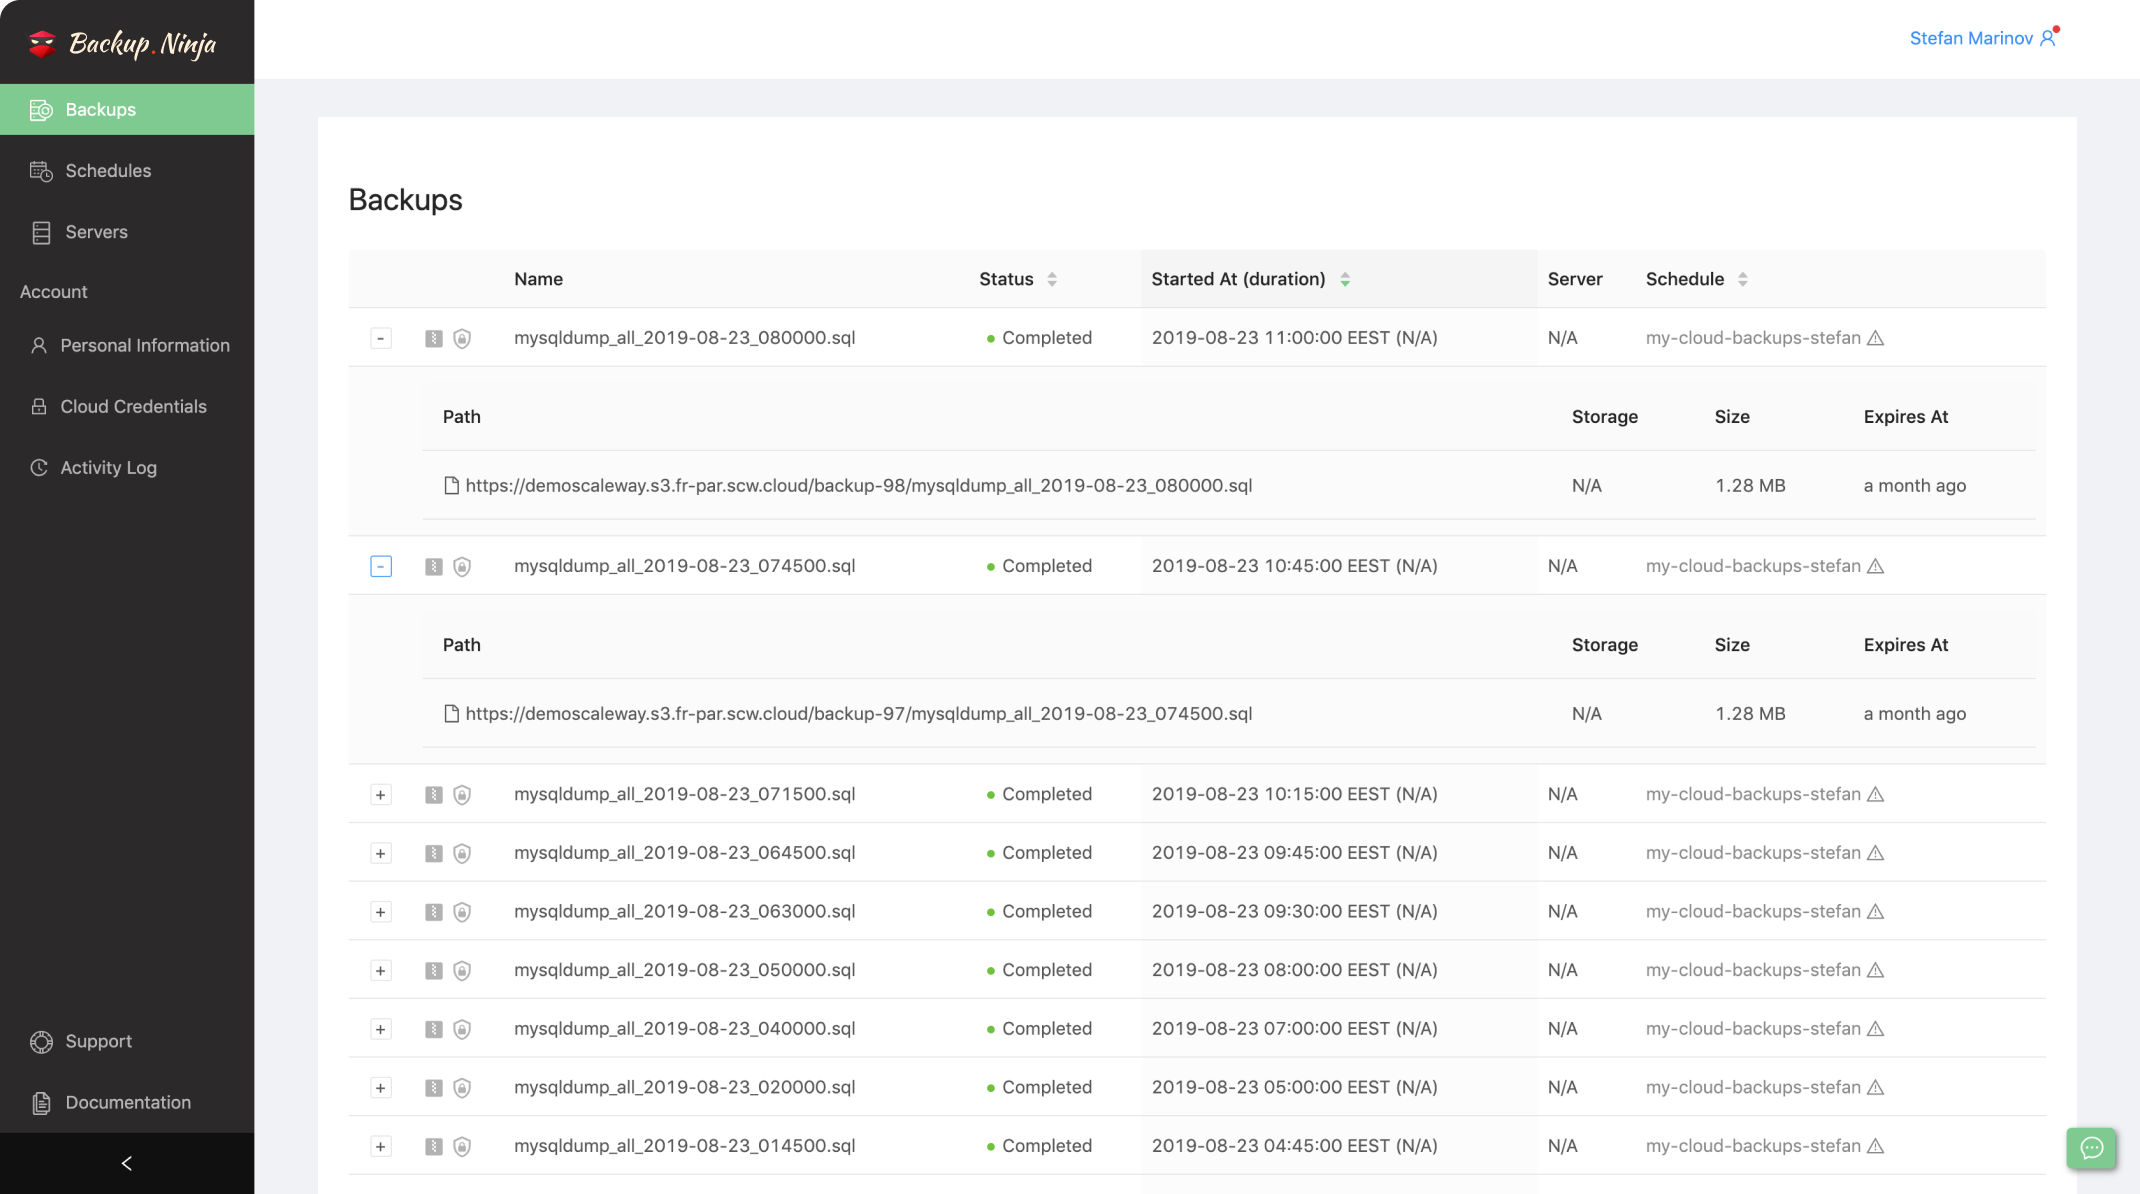Expand the mysqldump_all_2019-08-23_040000.sql row
Image resolution: width=2140 pixels, height=1194 pixels.
pyautogui.click(x=380, y=1029)
